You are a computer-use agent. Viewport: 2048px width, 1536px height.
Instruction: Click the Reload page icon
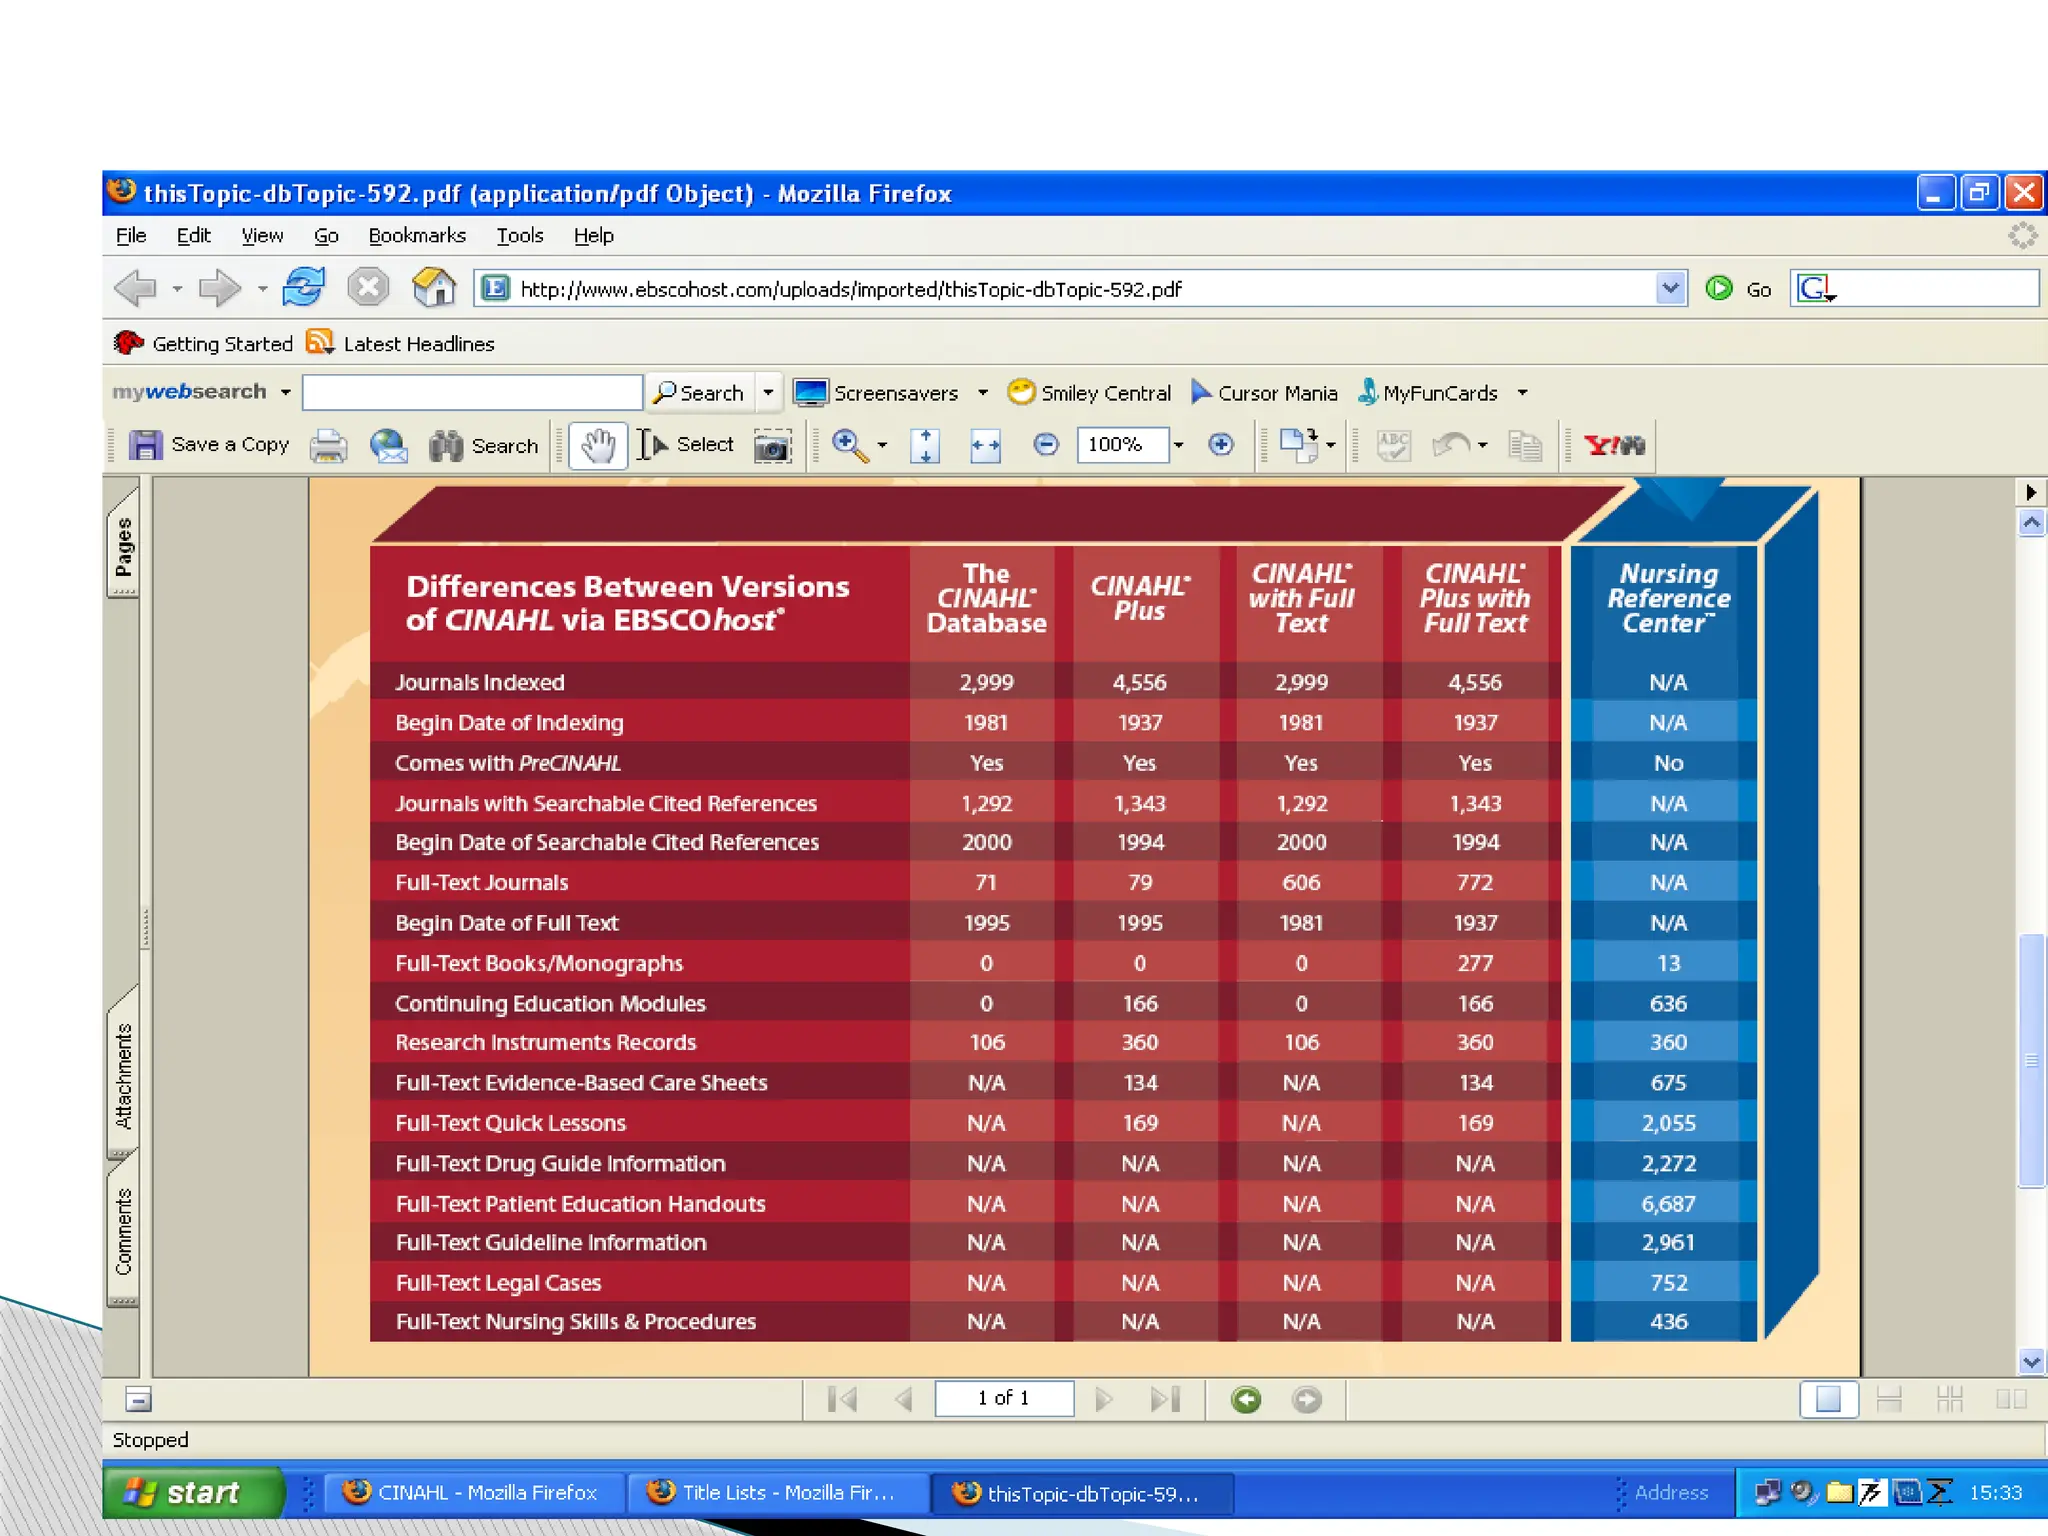pyautogui.click(x=303, y=289)
